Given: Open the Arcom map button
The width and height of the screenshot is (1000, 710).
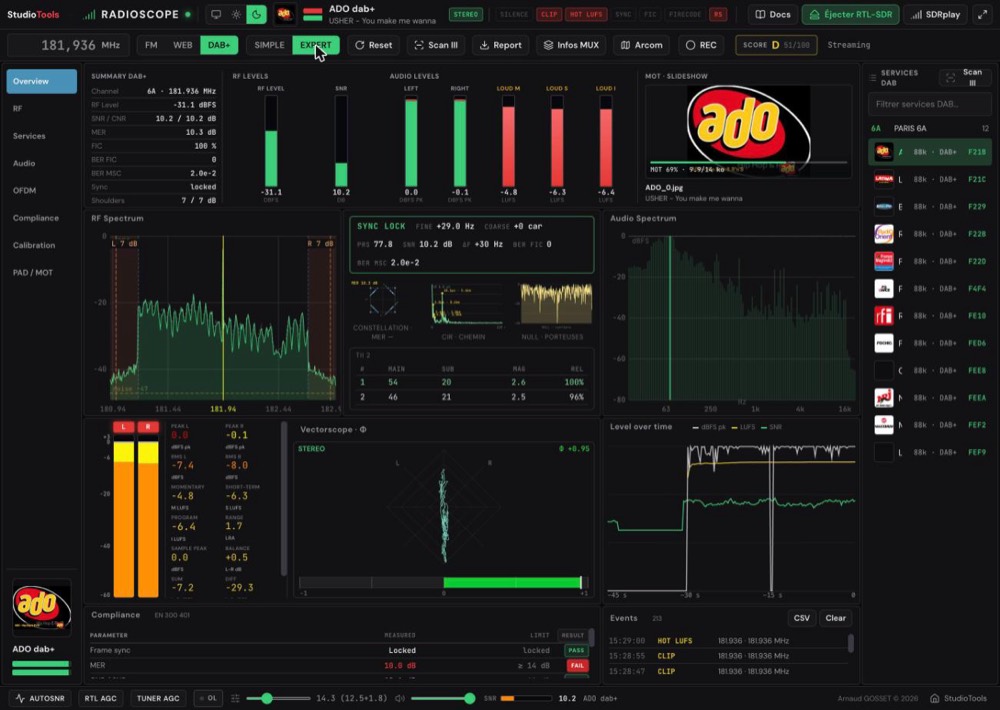Looking at the screenshot, I should coord(642,45).
